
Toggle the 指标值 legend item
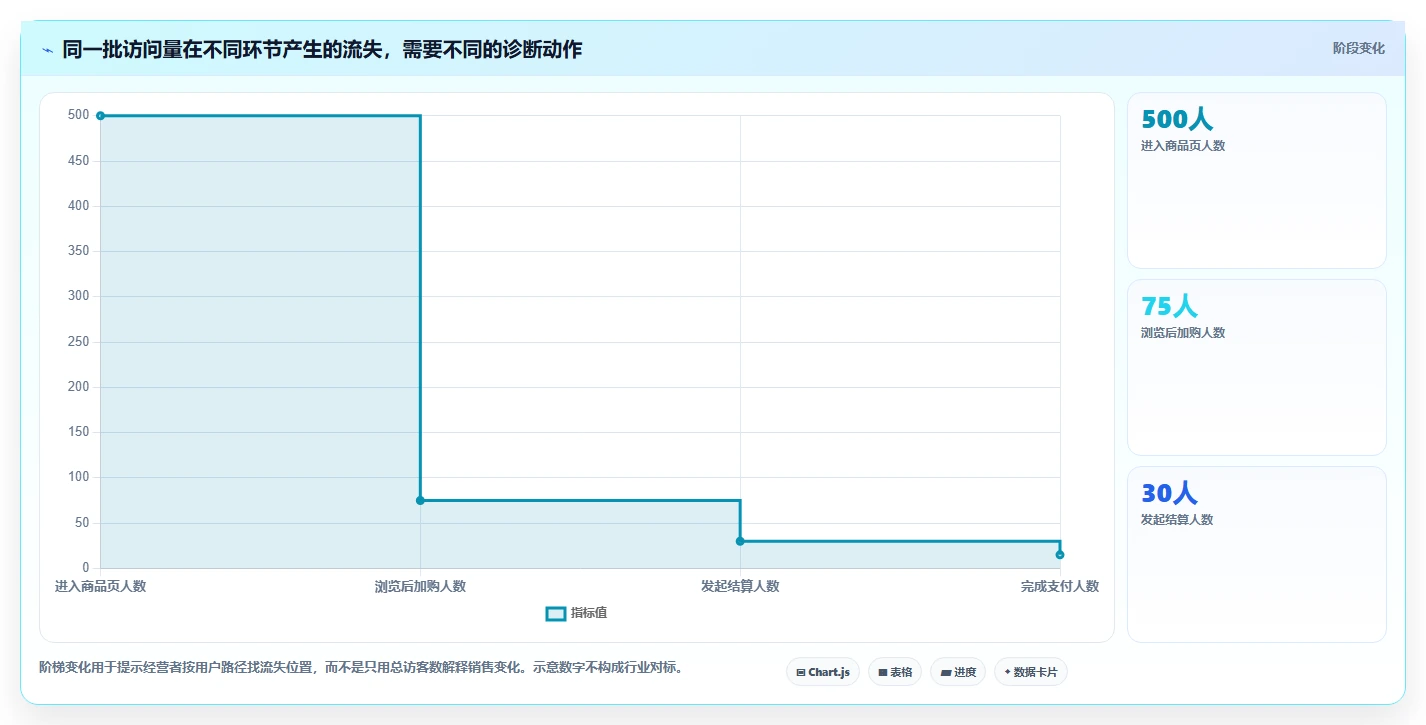pos(576,613)
